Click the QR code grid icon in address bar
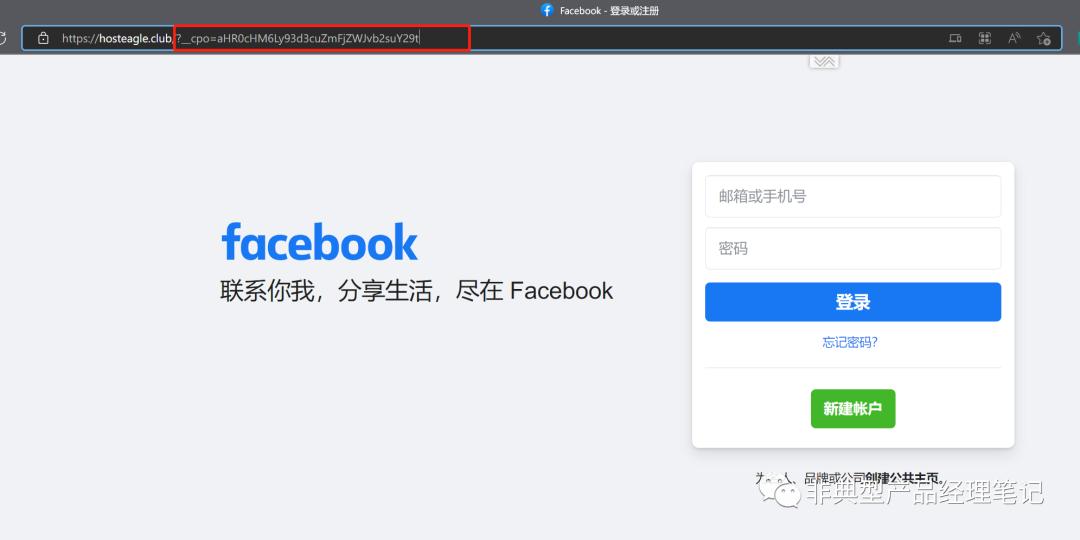The height and width of the screenshot is (540, 1080). [985, 39]
